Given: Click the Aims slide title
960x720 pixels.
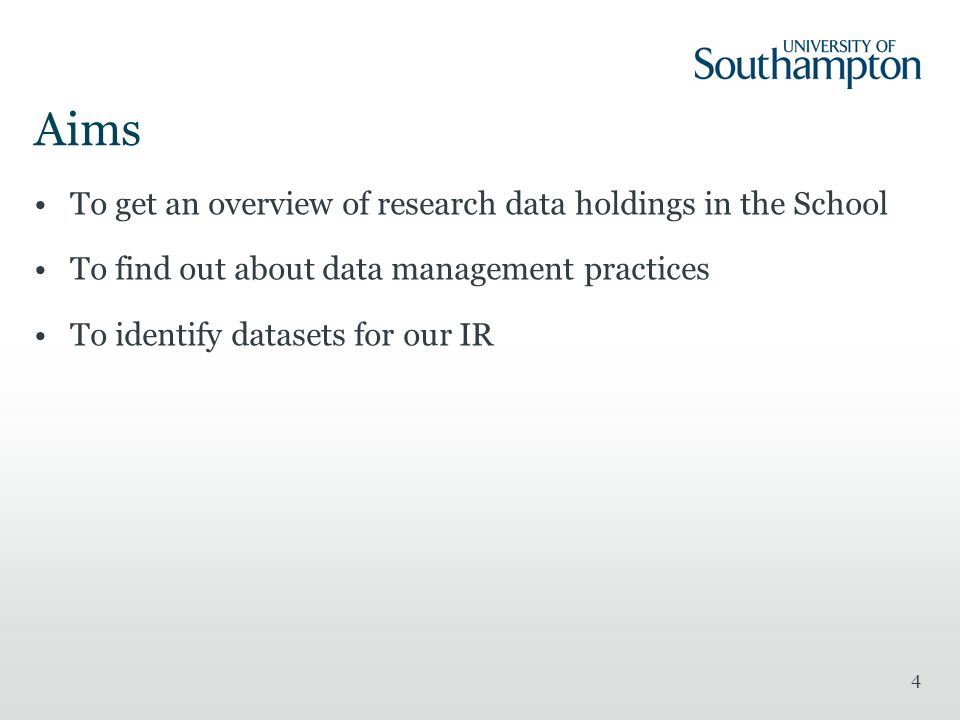Looking at the screenshot, I should pyautogui.click(x=87, y=129).
